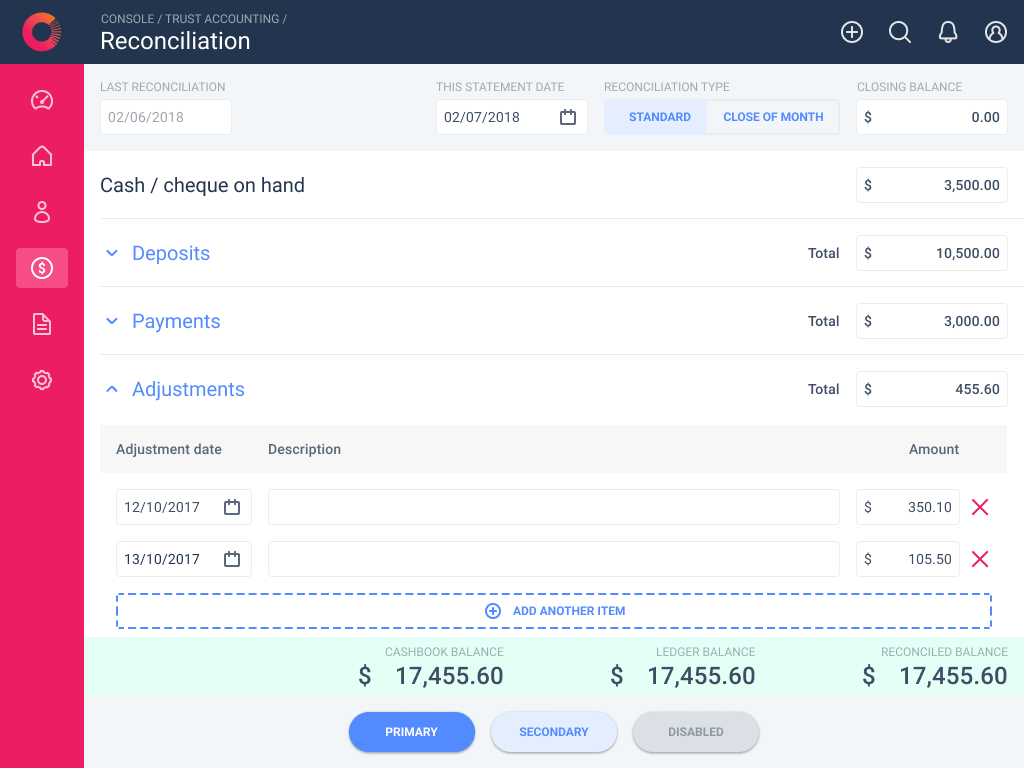The image size is (1024, 768).
Task: Click the Deposits total 10,500.00 field
Action: pyautogui.click(x=931, y=253)
